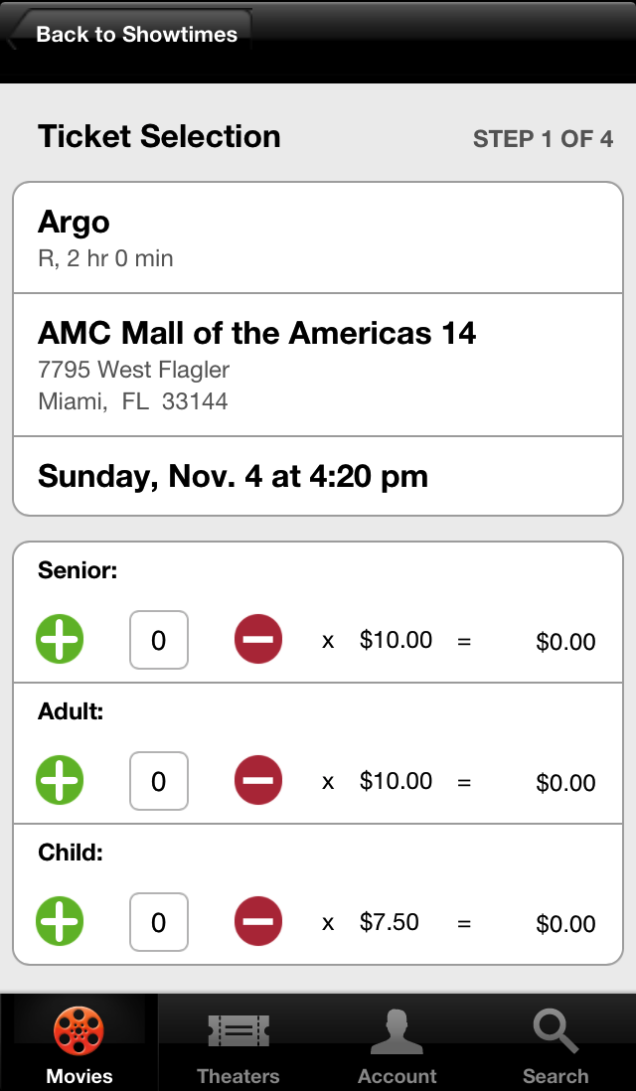Remove a Senior ticket with red minus

click(x=258, y=639)
